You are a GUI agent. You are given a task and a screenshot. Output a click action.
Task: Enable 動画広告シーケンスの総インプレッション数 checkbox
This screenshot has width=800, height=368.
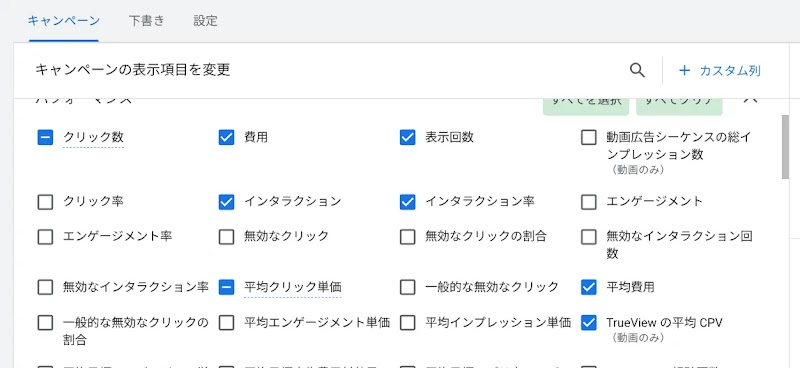pos(589,137)
